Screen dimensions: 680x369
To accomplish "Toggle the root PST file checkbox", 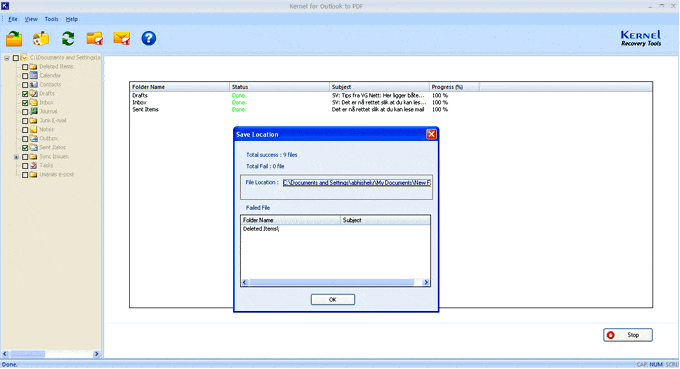I will [16, 58].
